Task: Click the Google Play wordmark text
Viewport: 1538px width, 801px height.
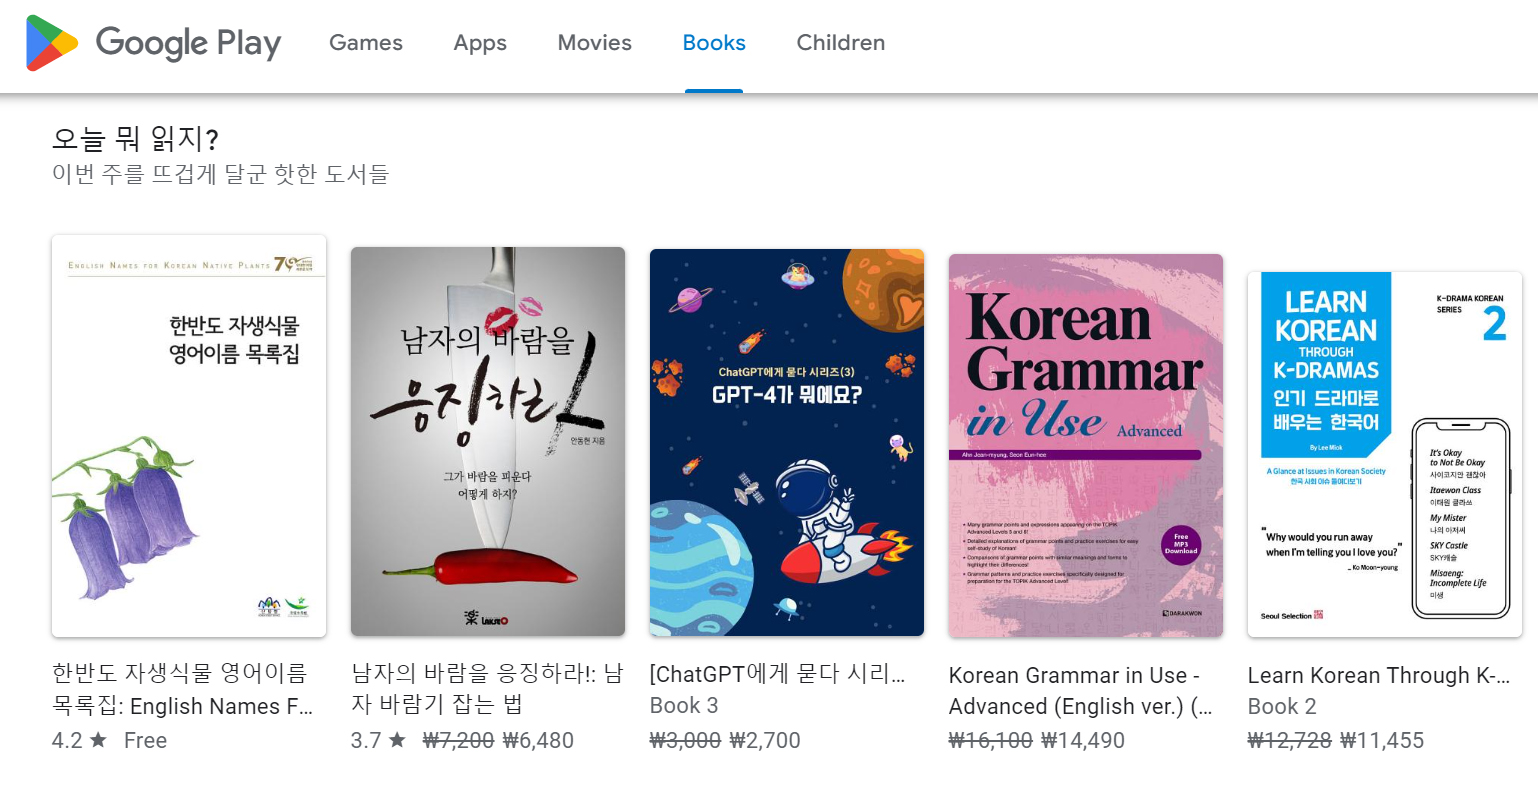Action: pos(188,44)
